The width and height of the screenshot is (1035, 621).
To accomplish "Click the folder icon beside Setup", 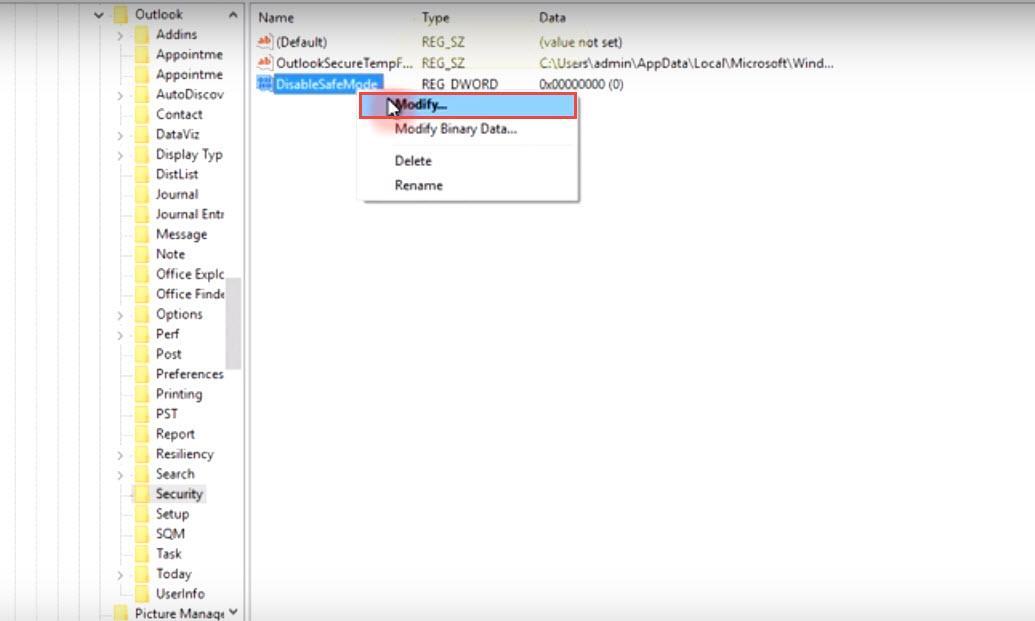I will coord(142,513).
